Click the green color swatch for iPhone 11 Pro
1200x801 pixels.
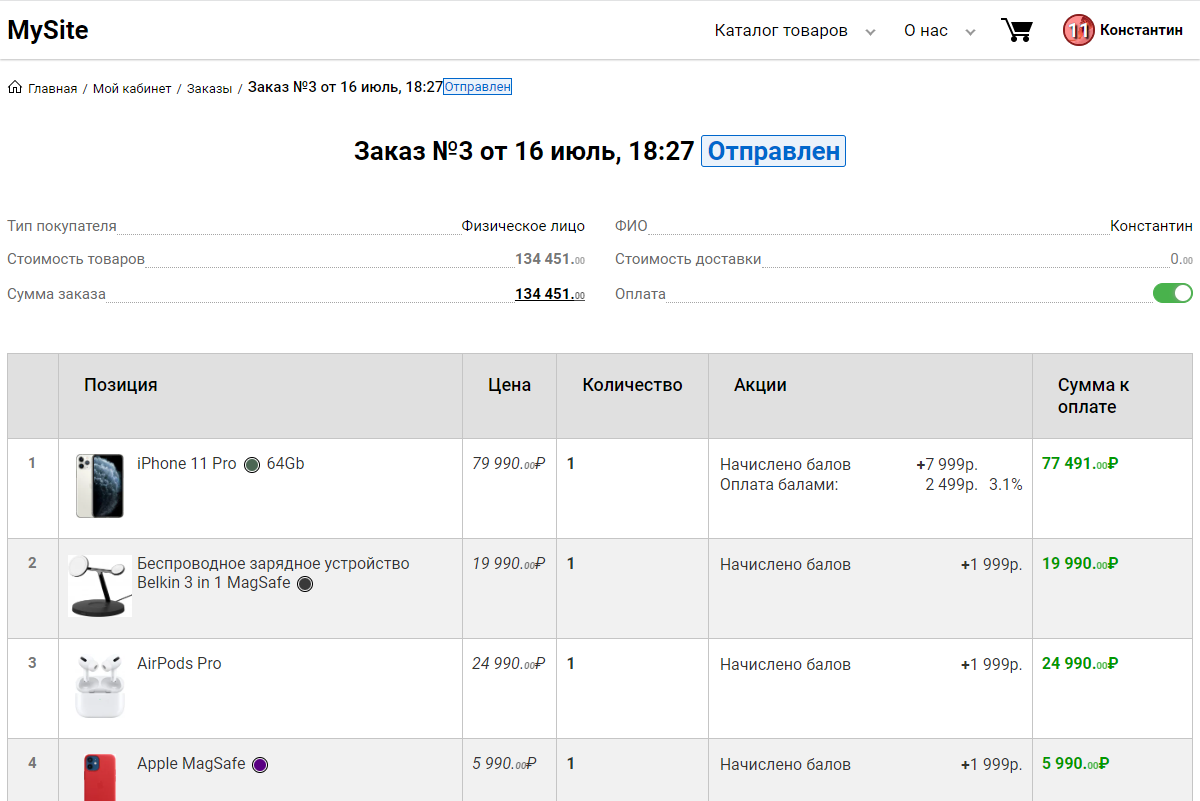(252, 464)
